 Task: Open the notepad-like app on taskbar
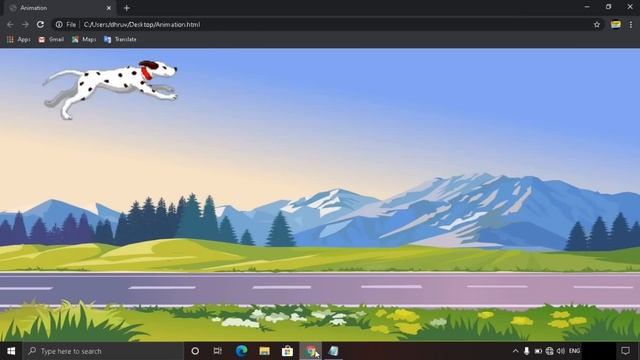pos(333,351)
